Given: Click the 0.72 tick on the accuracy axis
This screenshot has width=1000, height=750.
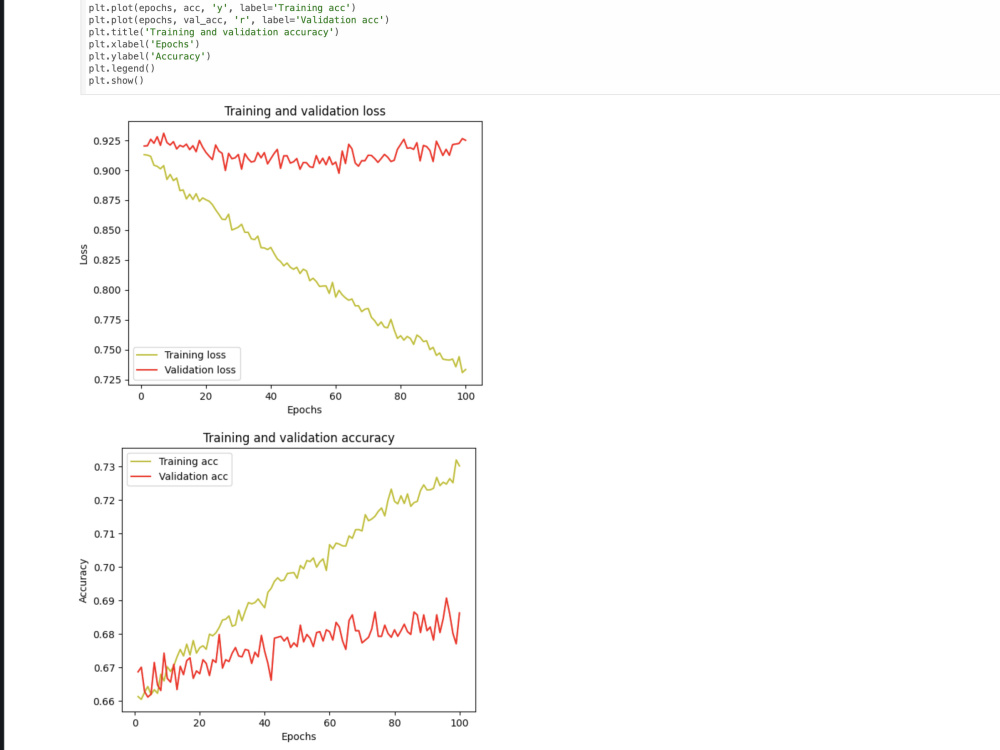Looking at the screenshot, I should [105, 501].
